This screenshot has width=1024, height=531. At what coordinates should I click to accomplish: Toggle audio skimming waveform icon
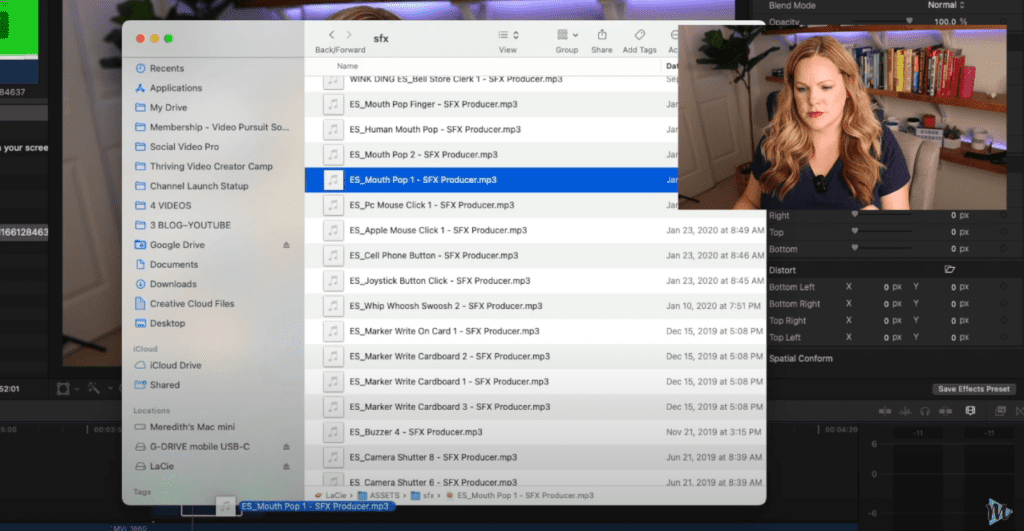pyautogui.click(x=905, y=411)
